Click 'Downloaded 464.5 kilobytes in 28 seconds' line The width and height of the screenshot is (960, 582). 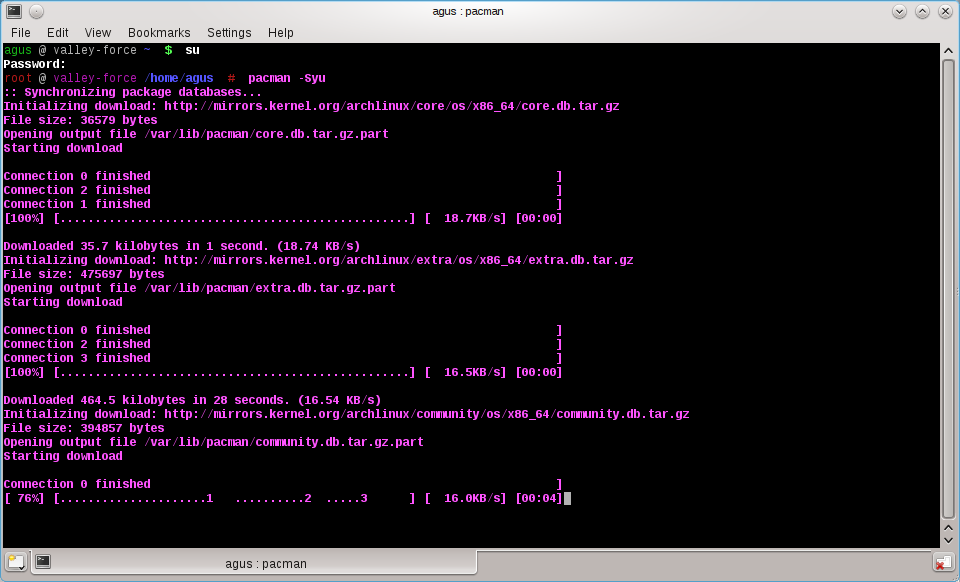pyautogui.click(x=192, y=400)
